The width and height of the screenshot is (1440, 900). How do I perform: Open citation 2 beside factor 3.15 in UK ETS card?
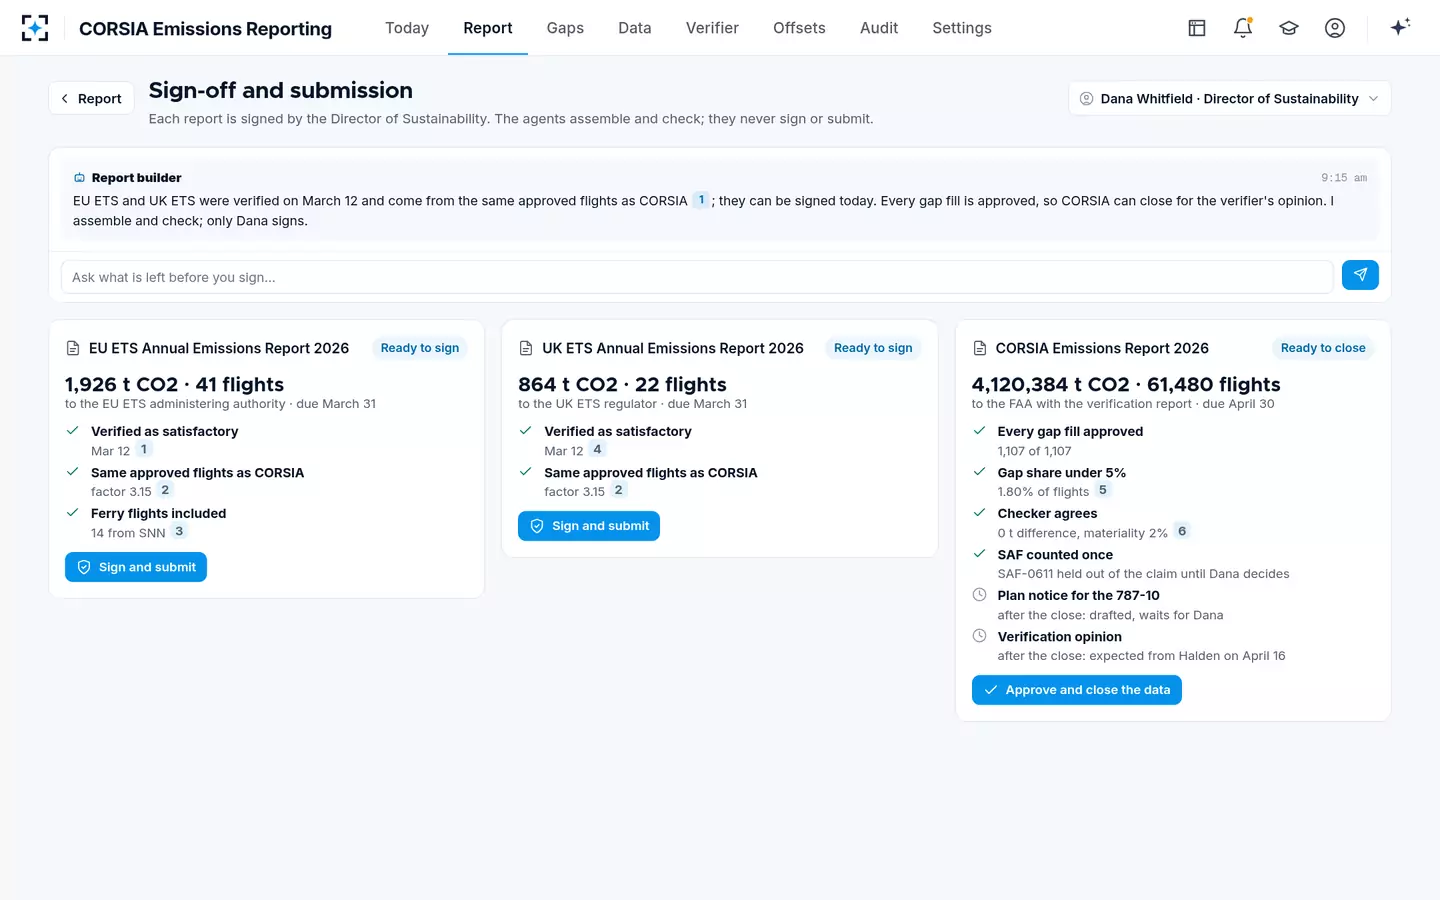tap(619, 490)
